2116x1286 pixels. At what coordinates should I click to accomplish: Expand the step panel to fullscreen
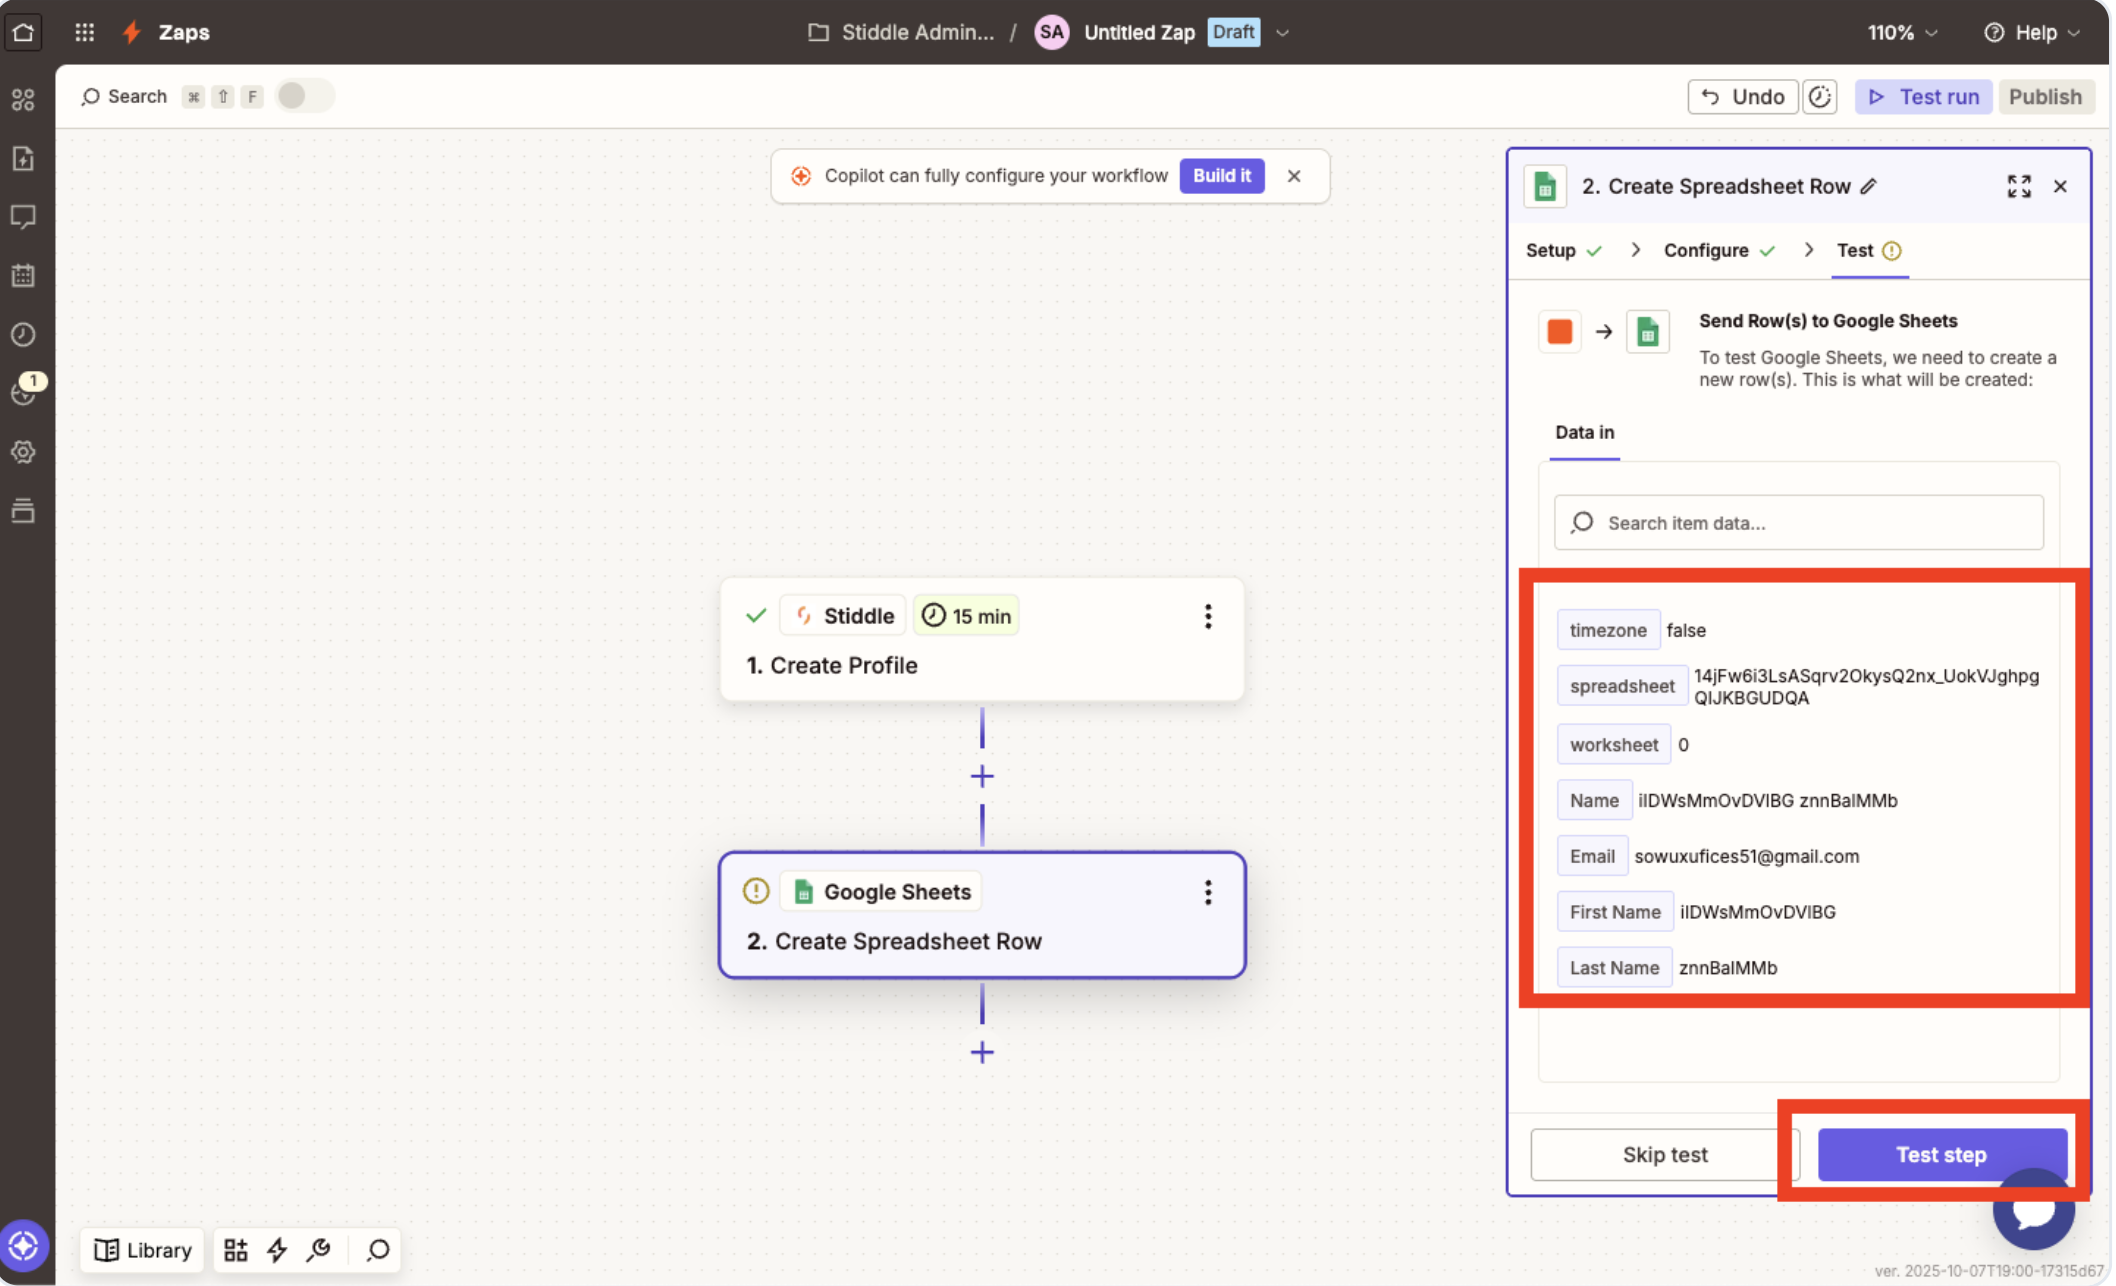(2018, 187)
